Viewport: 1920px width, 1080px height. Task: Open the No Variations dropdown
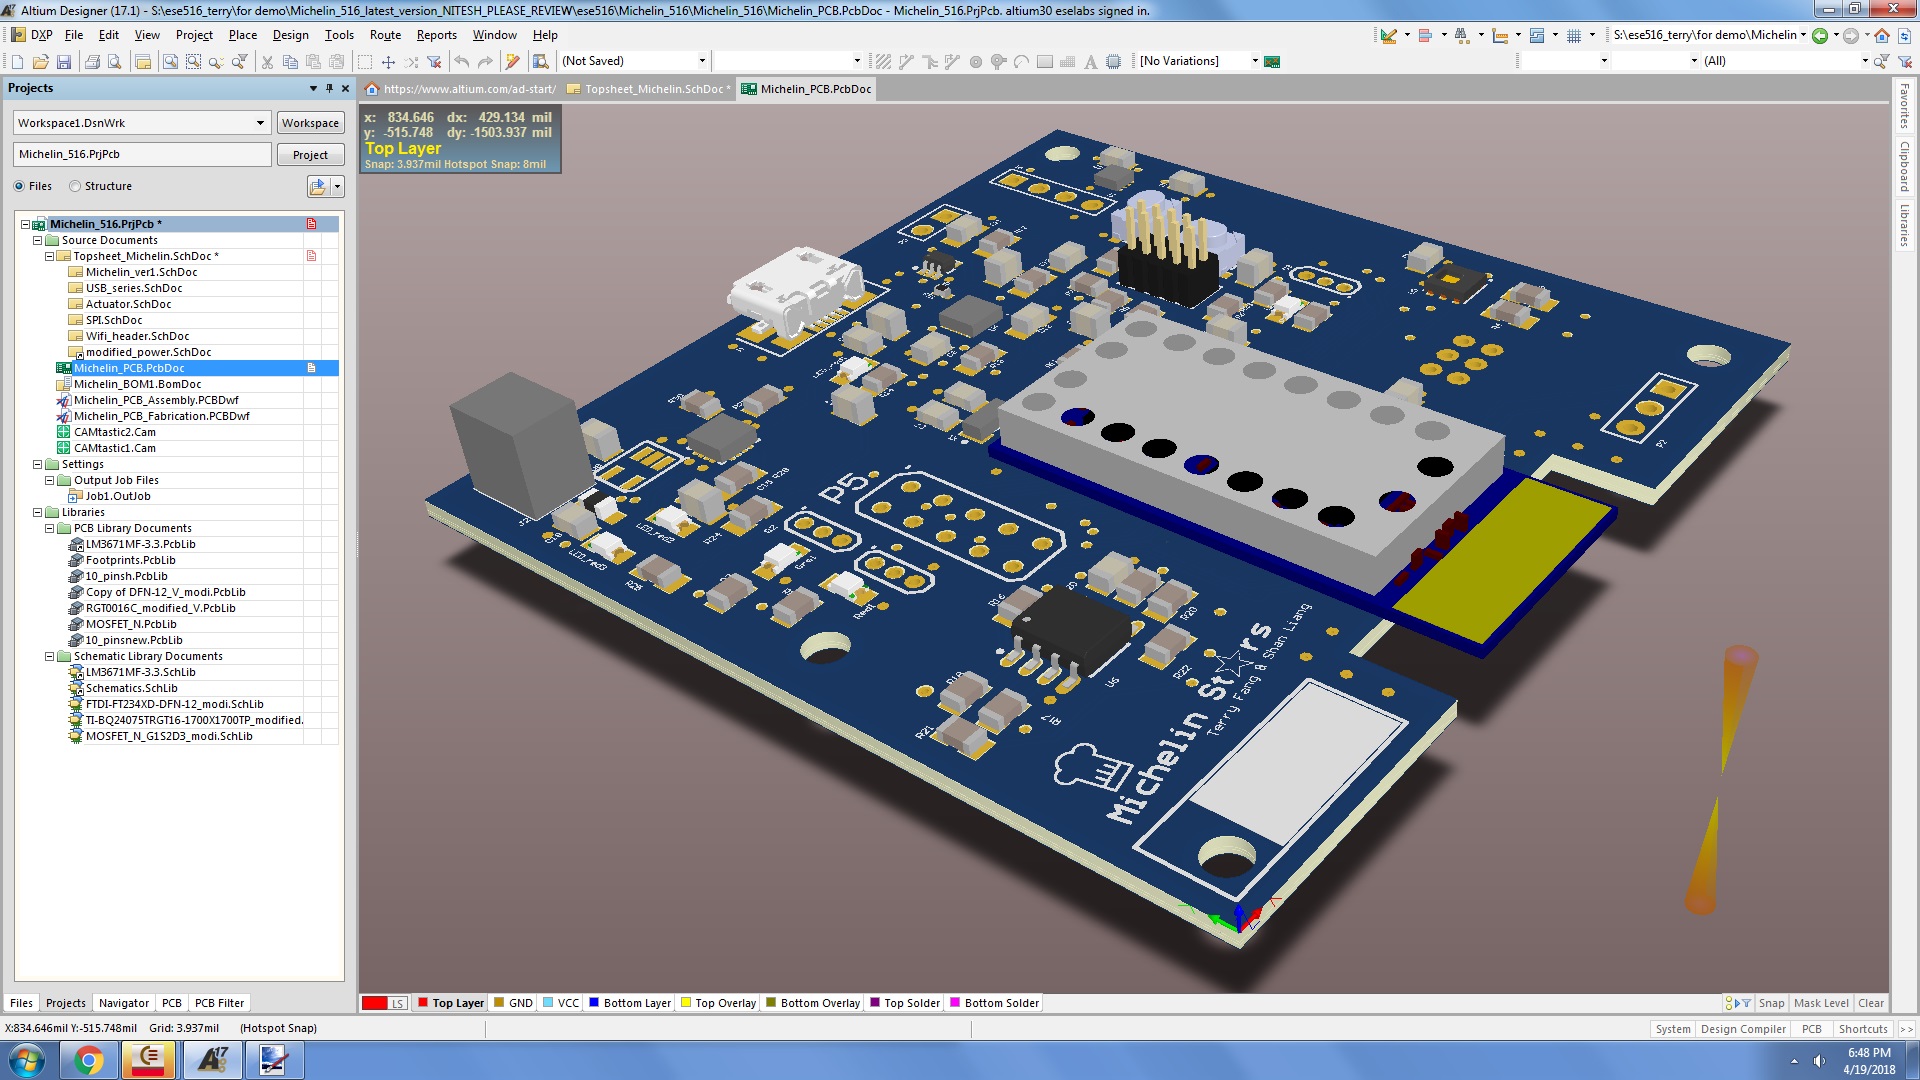point(1255,61)
